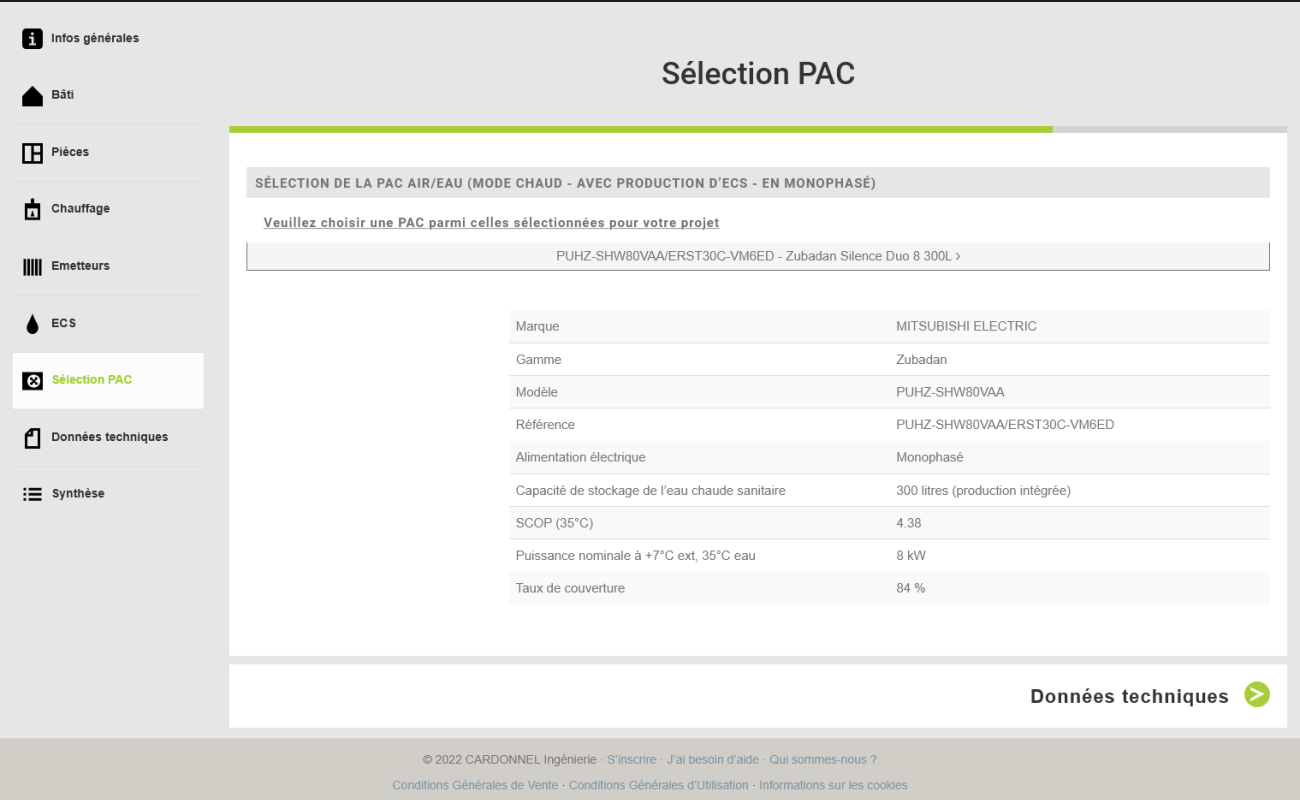1300x800 pixels.
Task: Open the Infos générales menu item
Action: tap(108, 39)
